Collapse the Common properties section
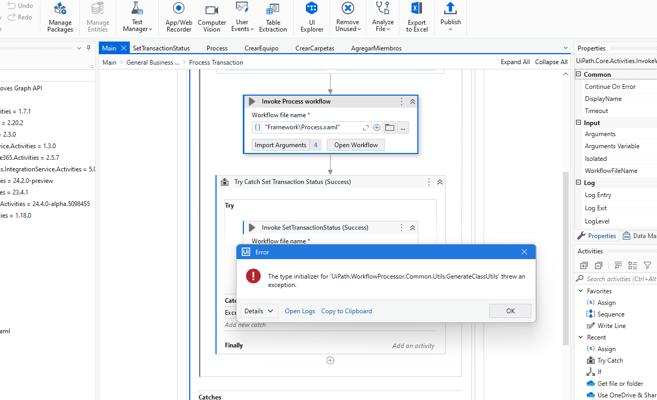The height and width of the screenshot is (400, 657). click(580, 74)
